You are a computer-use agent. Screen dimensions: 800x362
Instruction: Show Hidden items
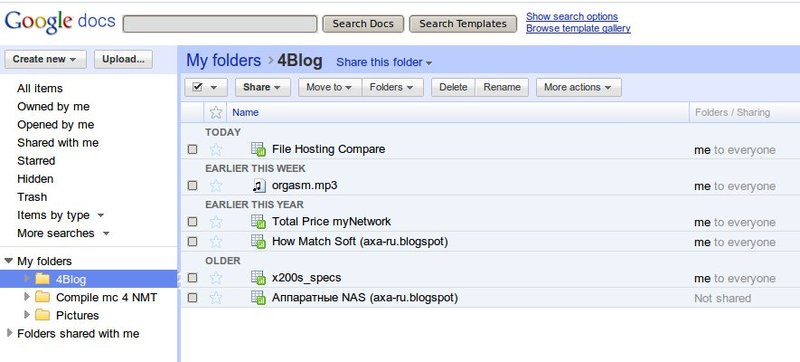click(35, 179)
